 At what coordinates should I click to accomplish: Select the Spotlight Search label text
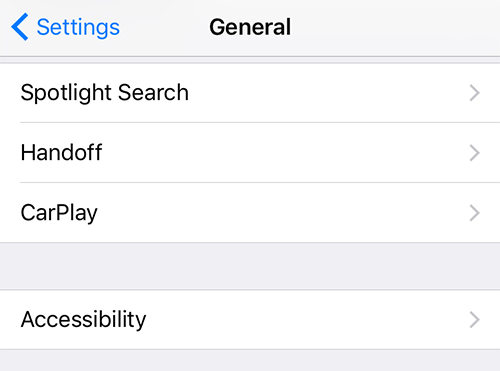click(x=105, y=93)
